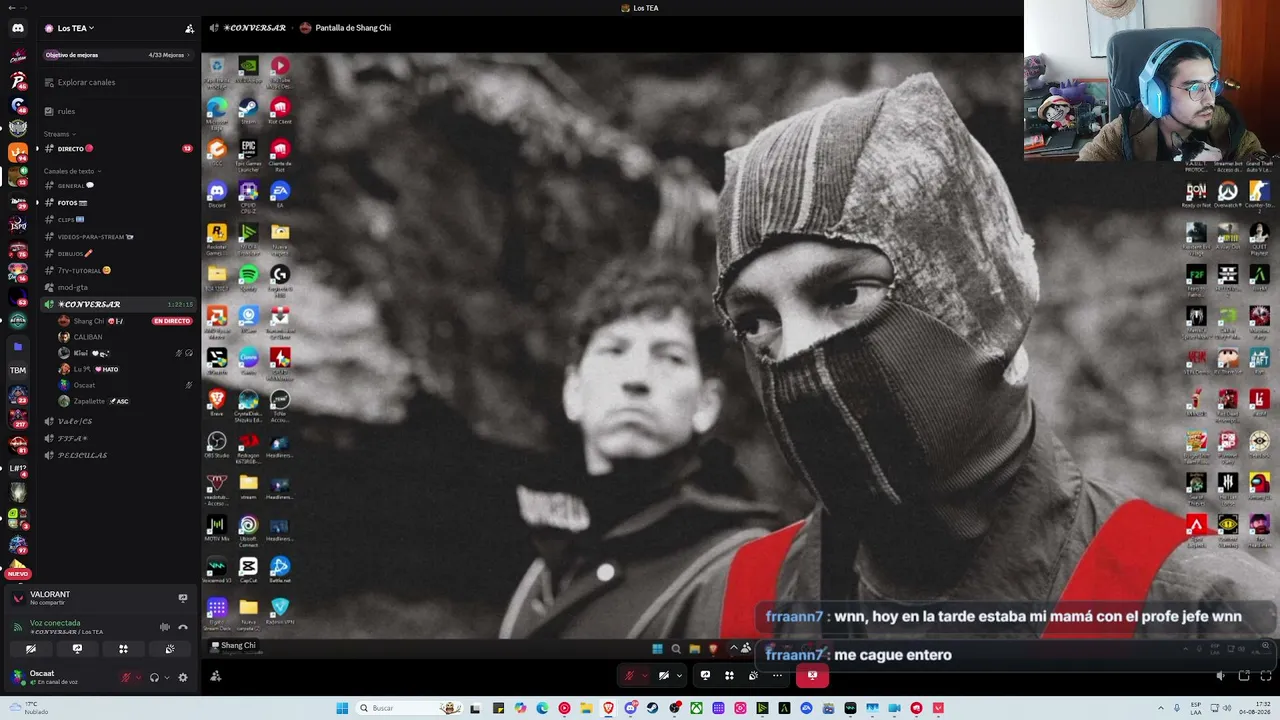Viewport: 1280px width, 720px height.
Task: Share your screen from the call bar
Action: click(705, 675)
